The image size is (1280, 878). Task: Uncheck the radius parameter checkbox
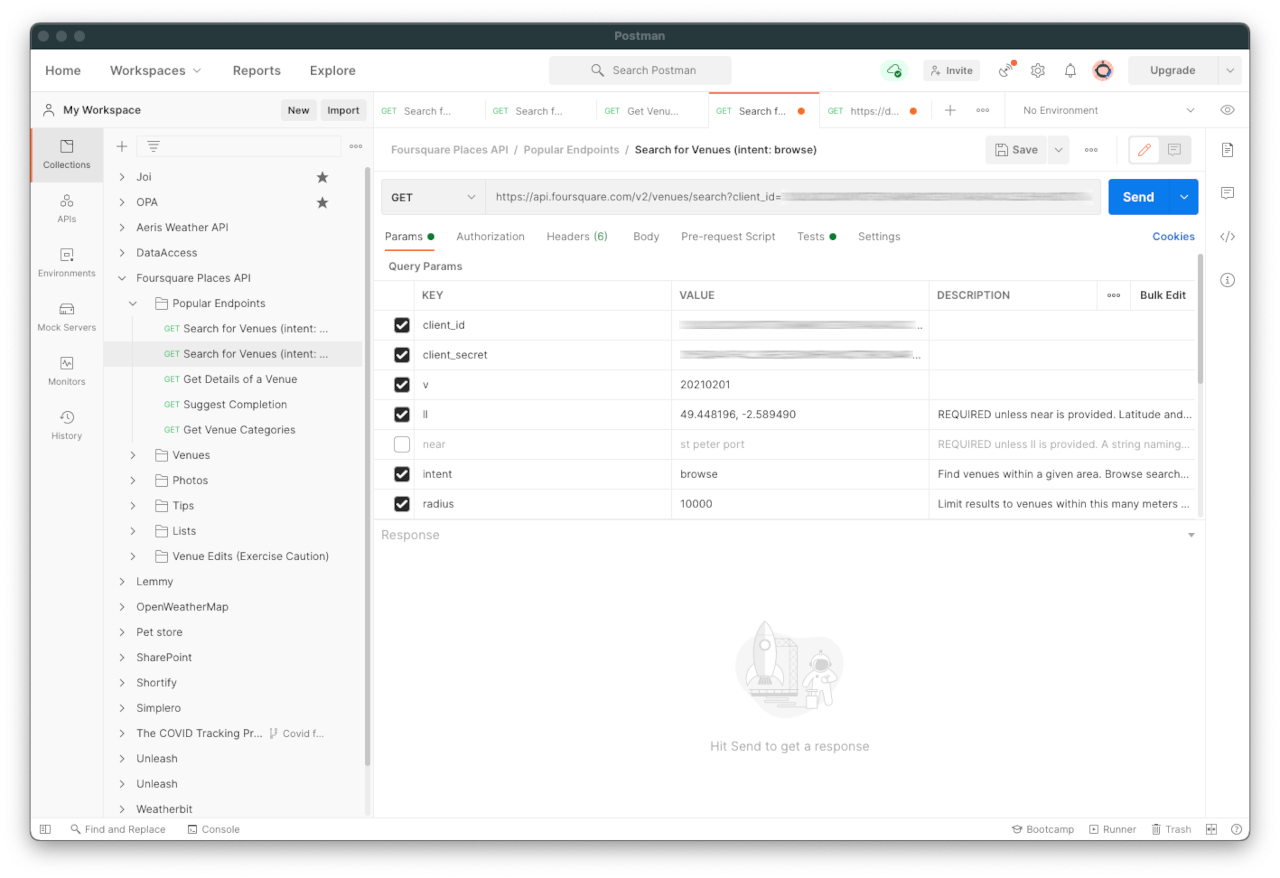(x=402, y=504)
